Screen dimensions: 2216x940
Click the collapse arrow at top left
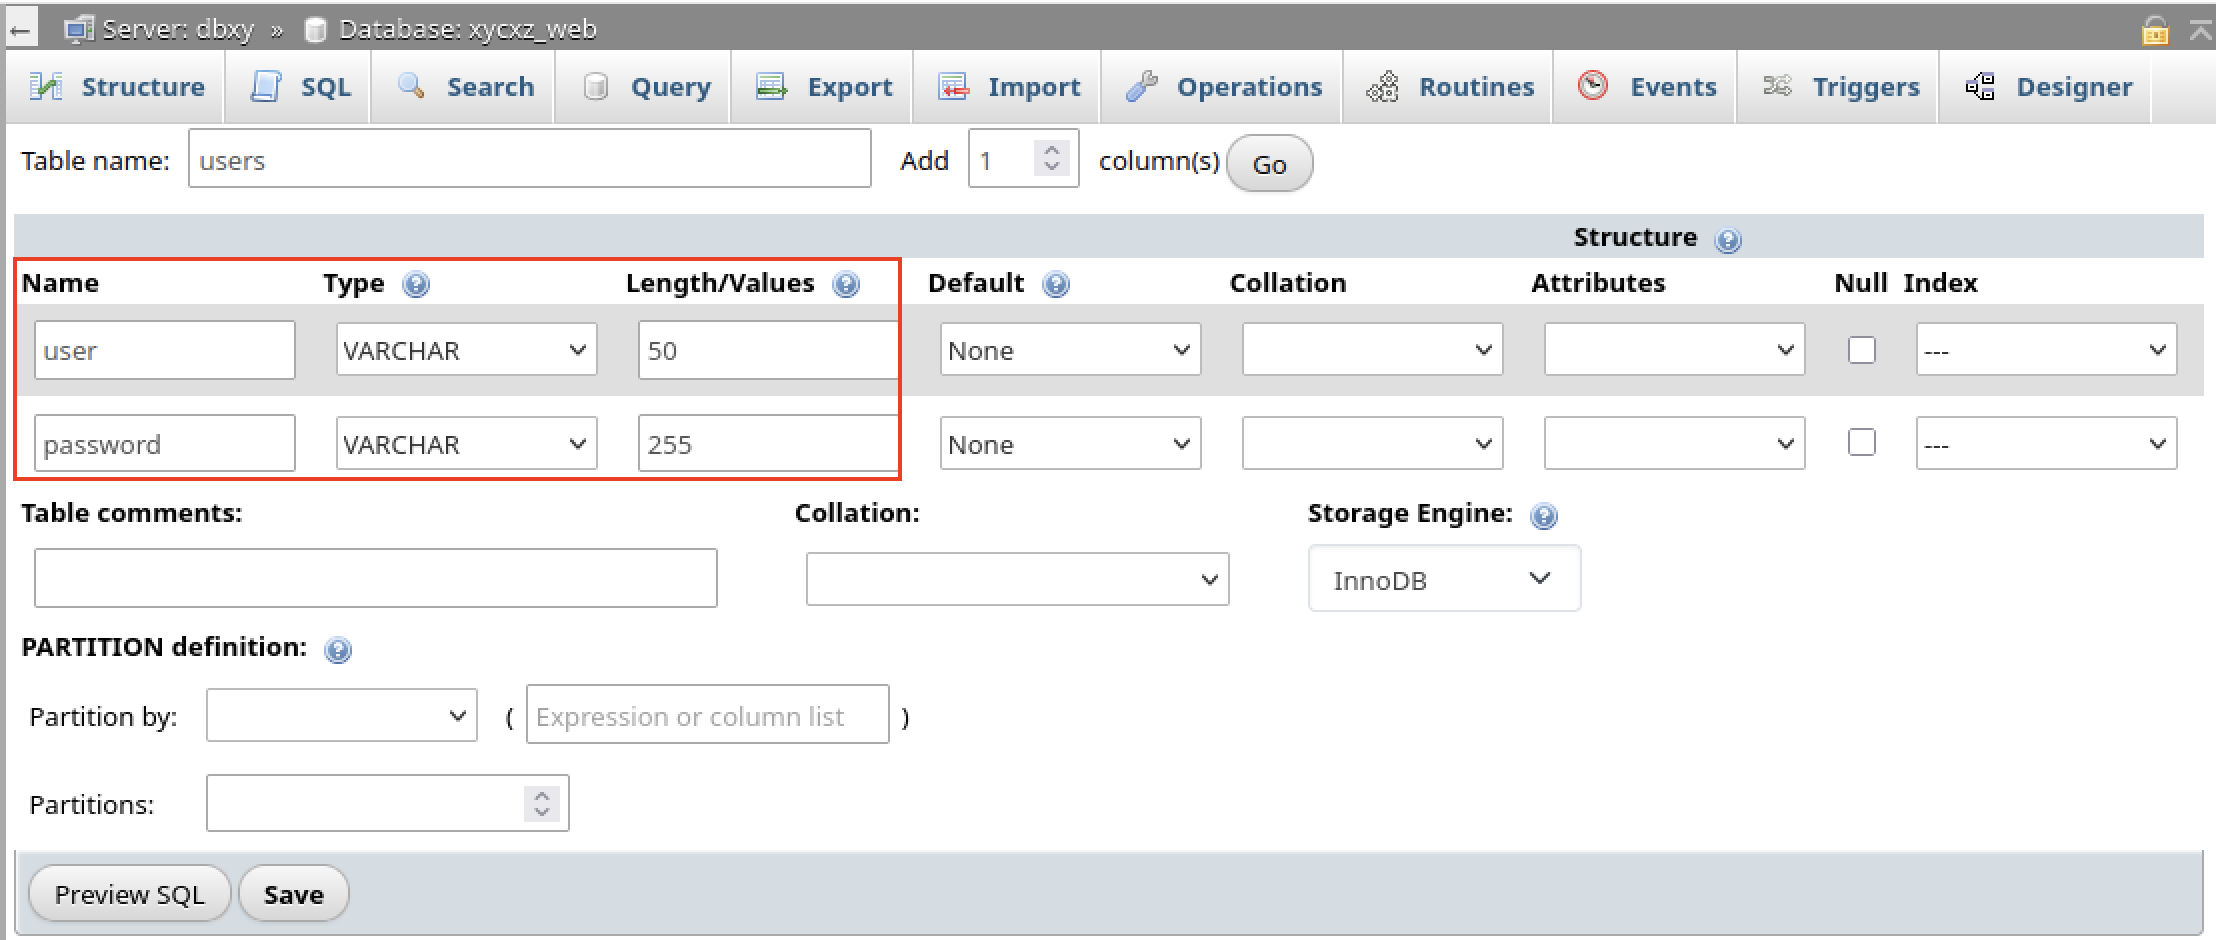click(x=20, y=30)
